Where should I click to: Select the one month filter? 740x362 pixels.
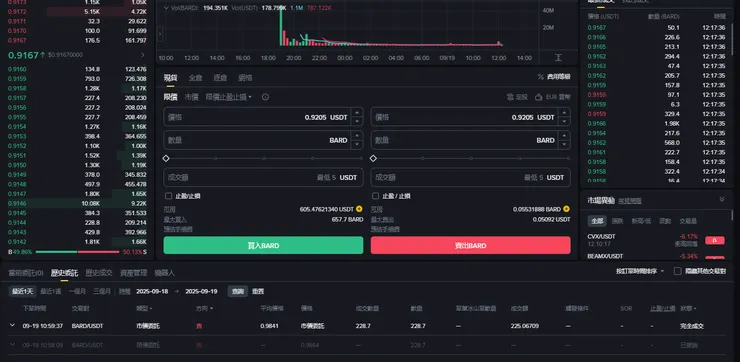pos(77,291)
